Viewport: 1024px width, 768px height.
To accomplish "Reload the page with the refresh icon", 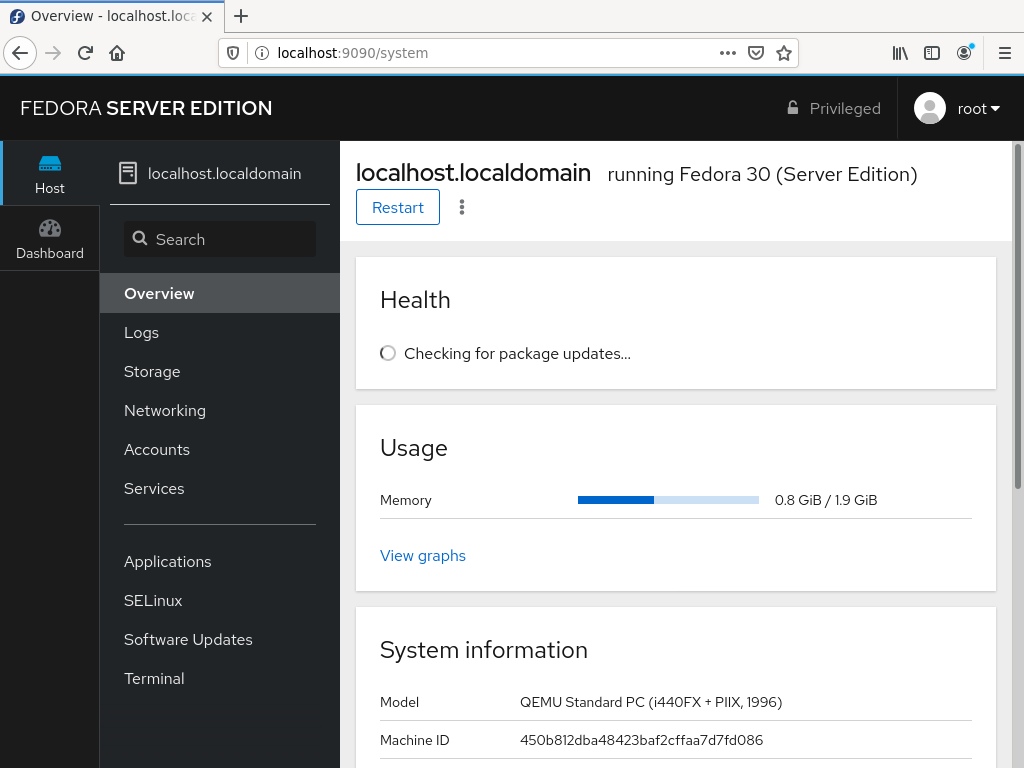I will click(x=85, y=53).
